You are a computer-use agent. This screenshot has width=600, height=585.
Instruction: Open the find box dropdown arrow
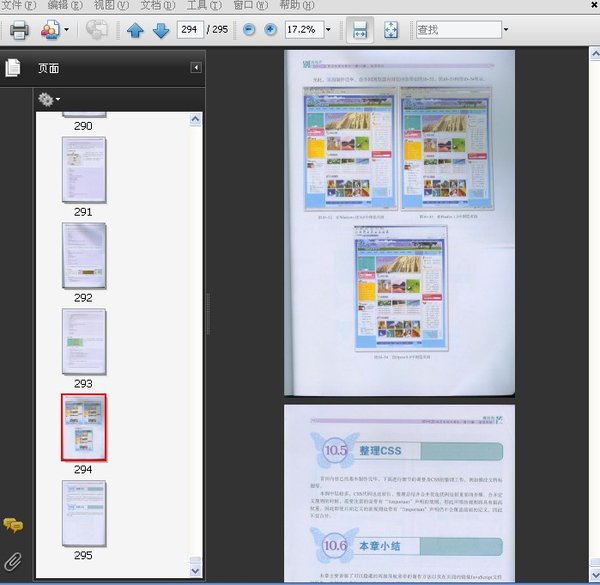tap(506, 30)
